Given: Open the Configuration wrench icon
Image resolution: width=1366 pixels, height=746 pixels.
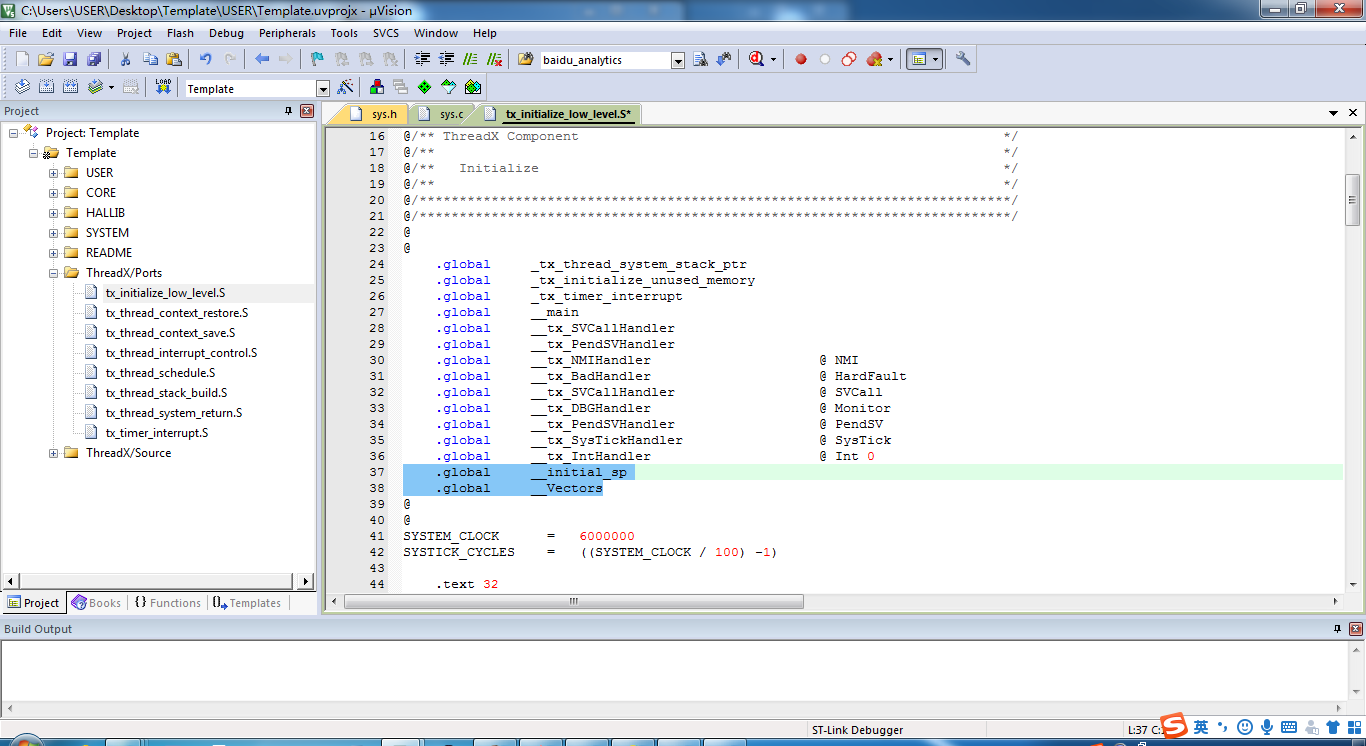Looking at the screenshot, I should tap(963, 60).
